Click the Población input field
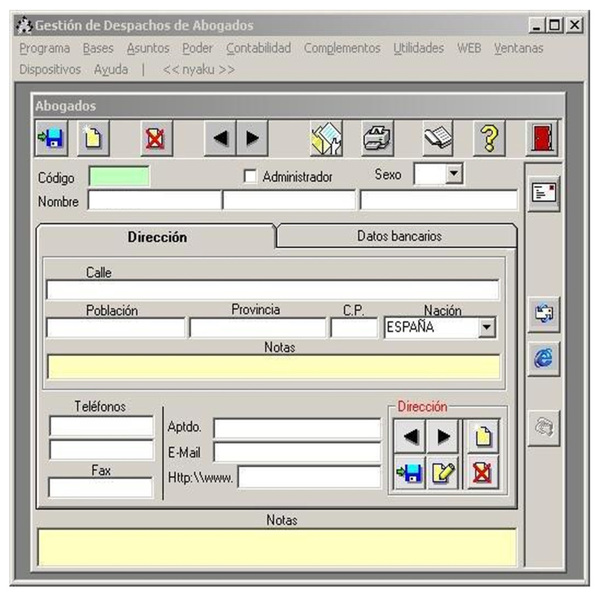This screenshot has height=600, width=600. point(116,328)
